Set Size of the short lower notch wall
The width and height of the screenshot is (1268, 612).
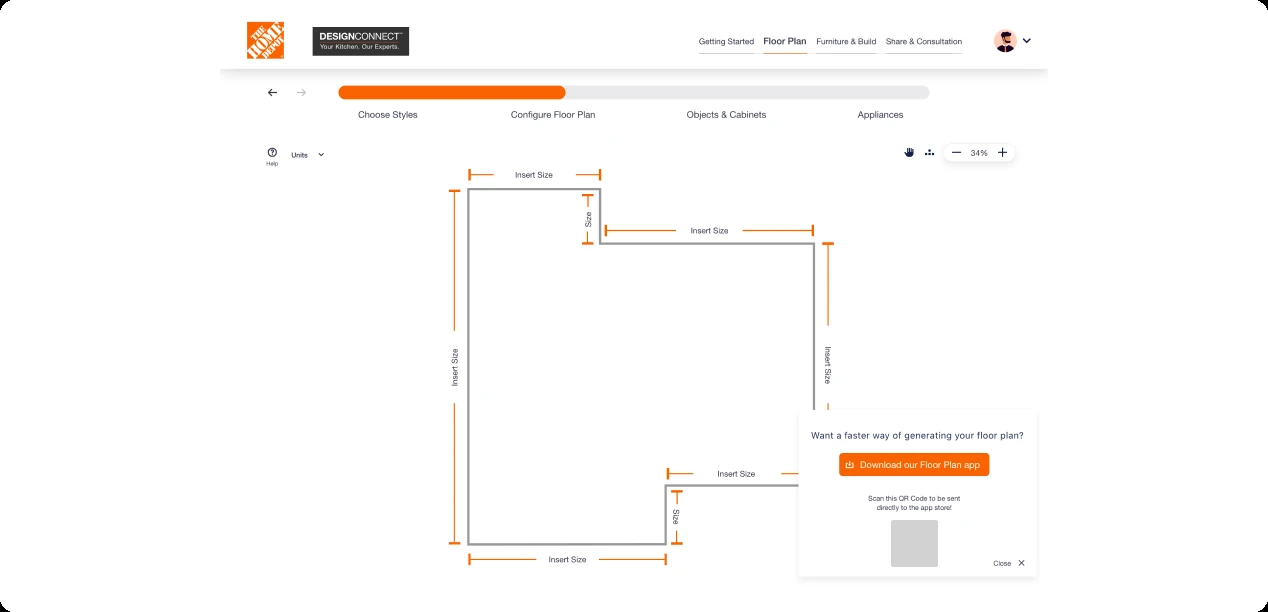[676, 517]
